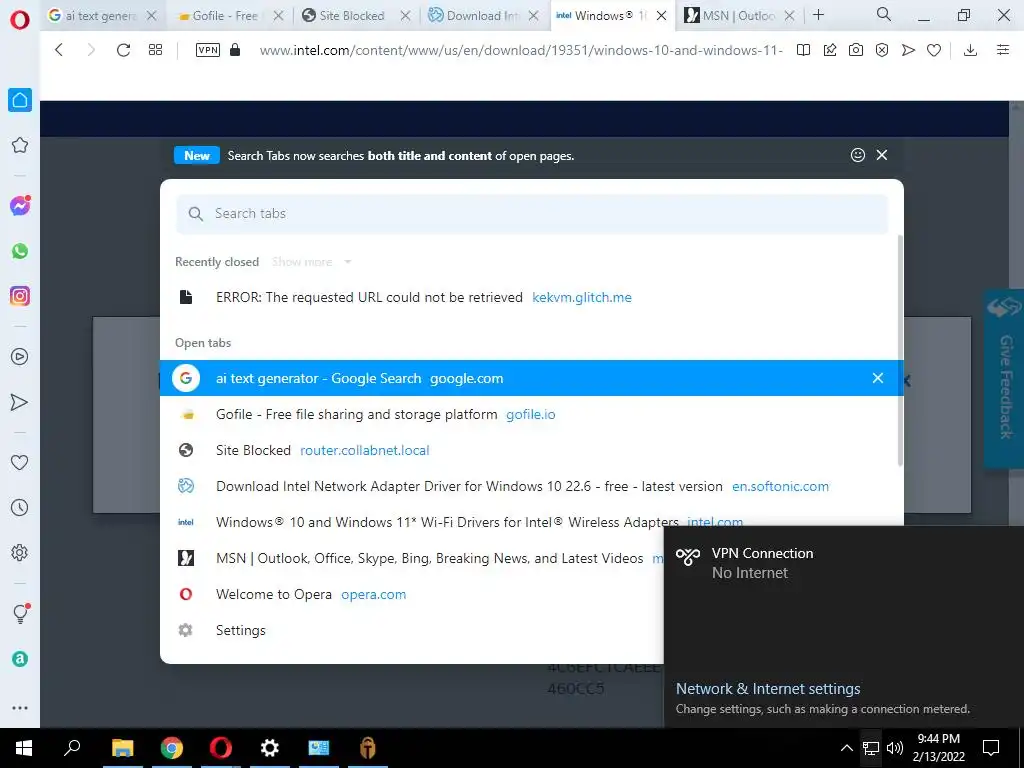This screenshot has height=768, width=1024.
Task: Open reader mode book icon
Action: 803,50
